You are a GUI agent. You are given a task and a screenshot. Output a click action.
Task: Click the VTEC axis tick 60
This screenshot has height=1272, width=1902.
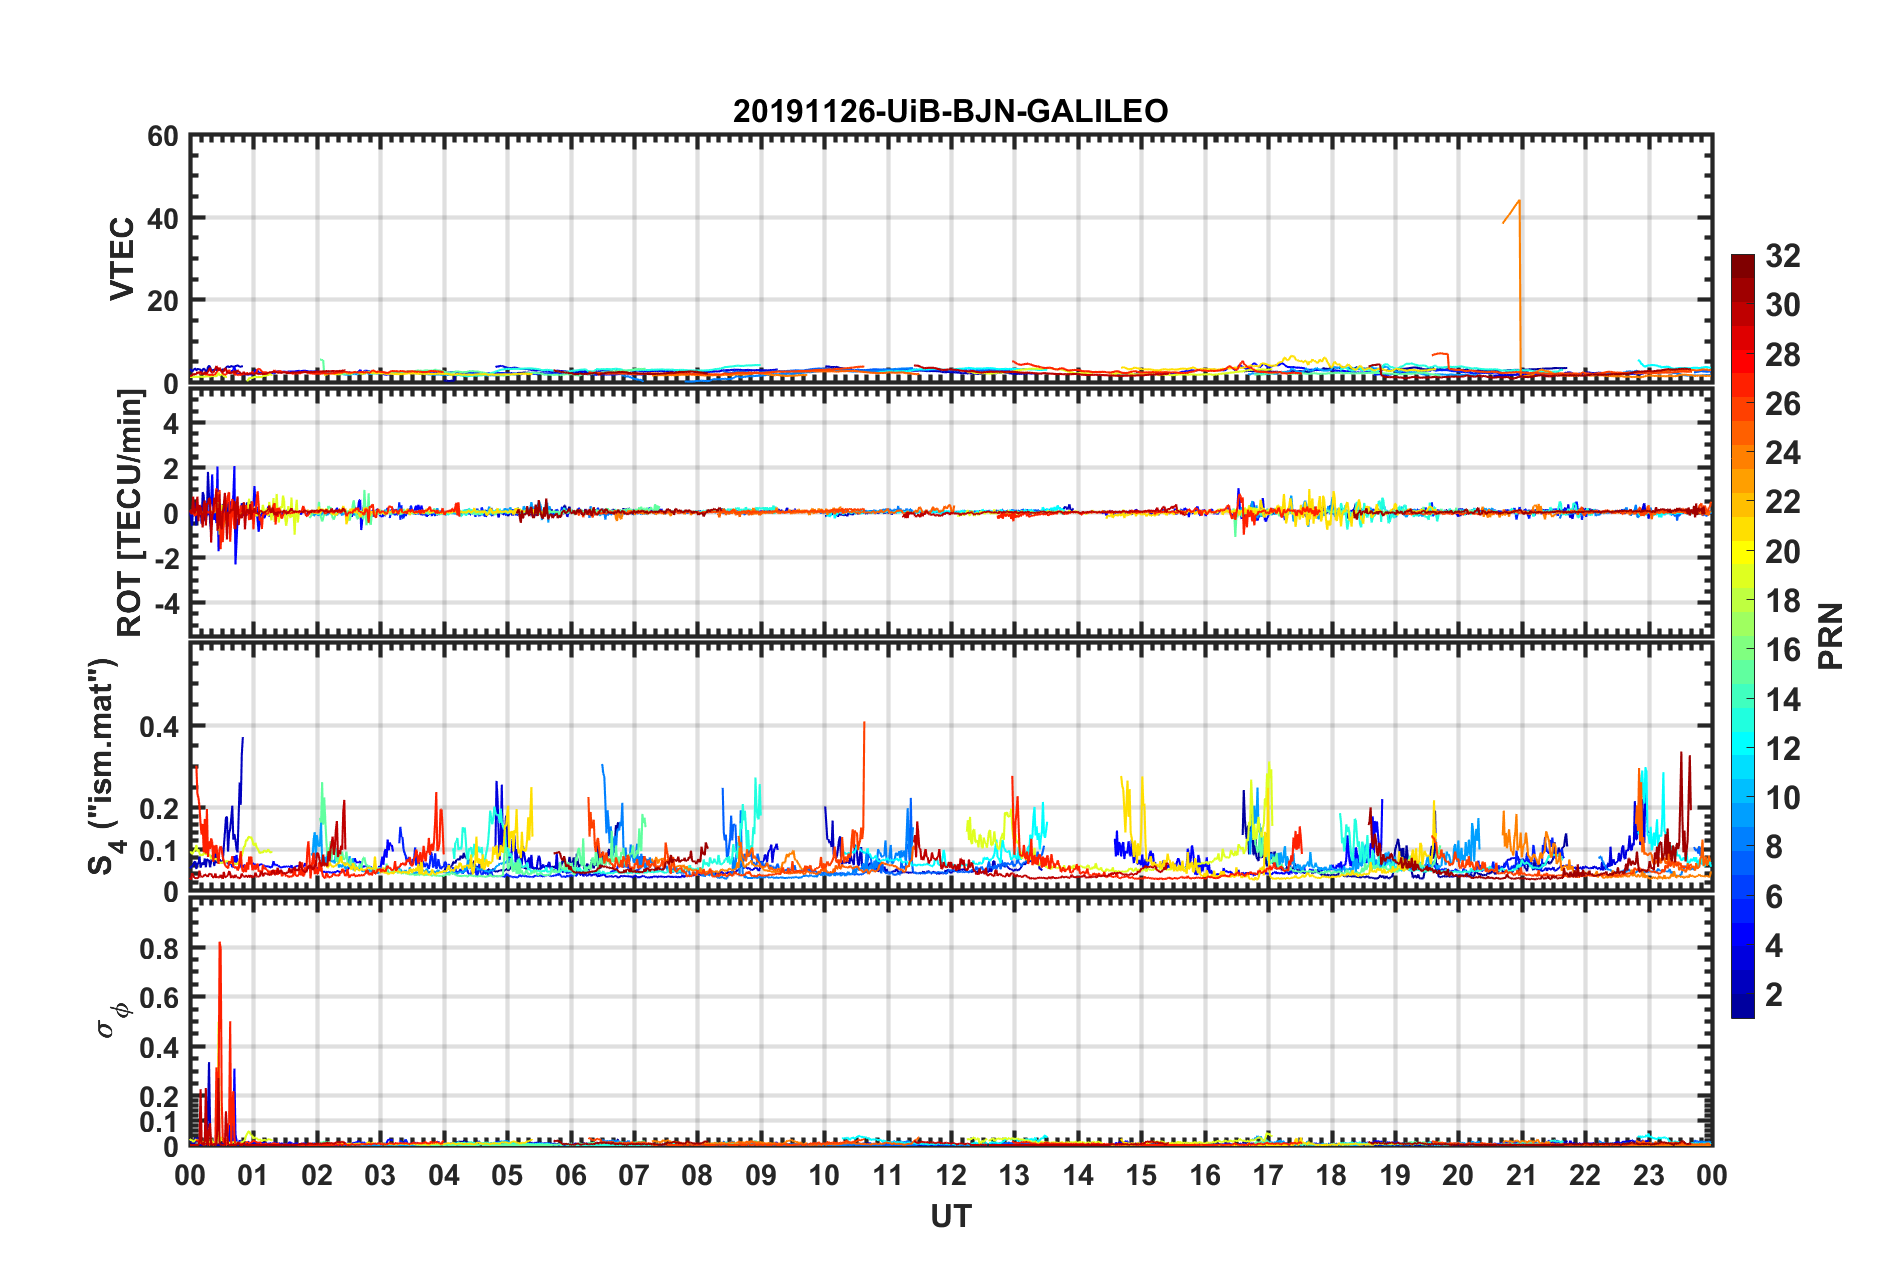tap(163, 137)
